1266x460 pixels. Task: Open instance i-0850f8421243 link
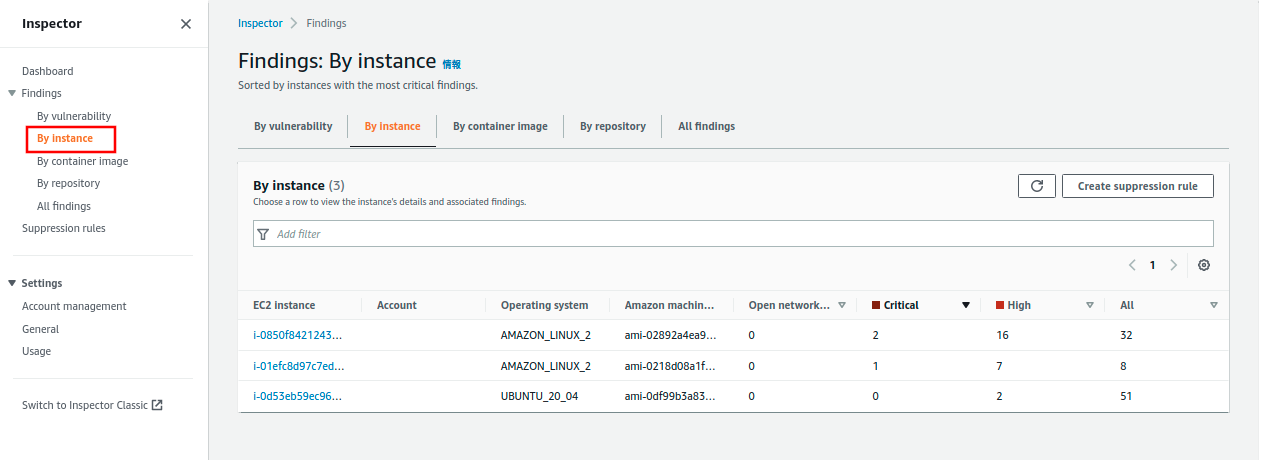[297, 336]
